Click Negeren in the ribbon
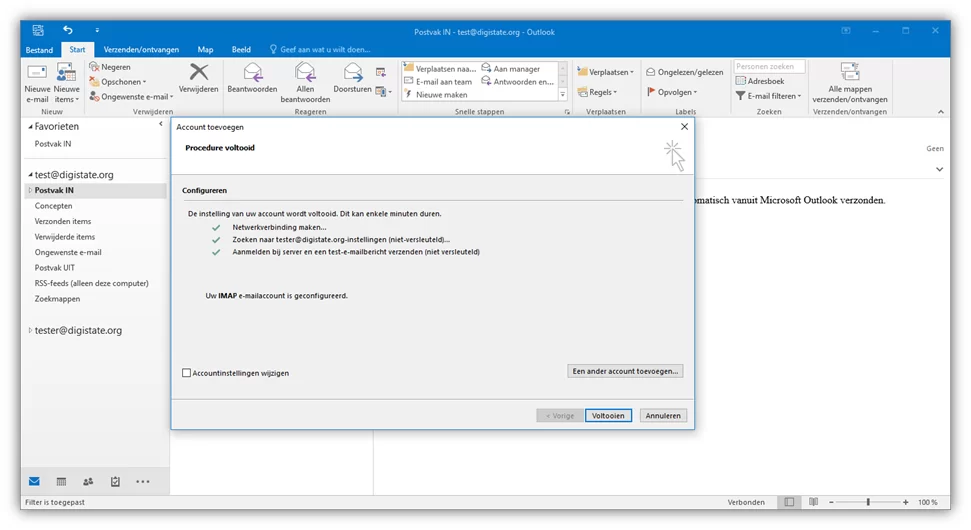971x530 pixels. (x=110, y=67)
